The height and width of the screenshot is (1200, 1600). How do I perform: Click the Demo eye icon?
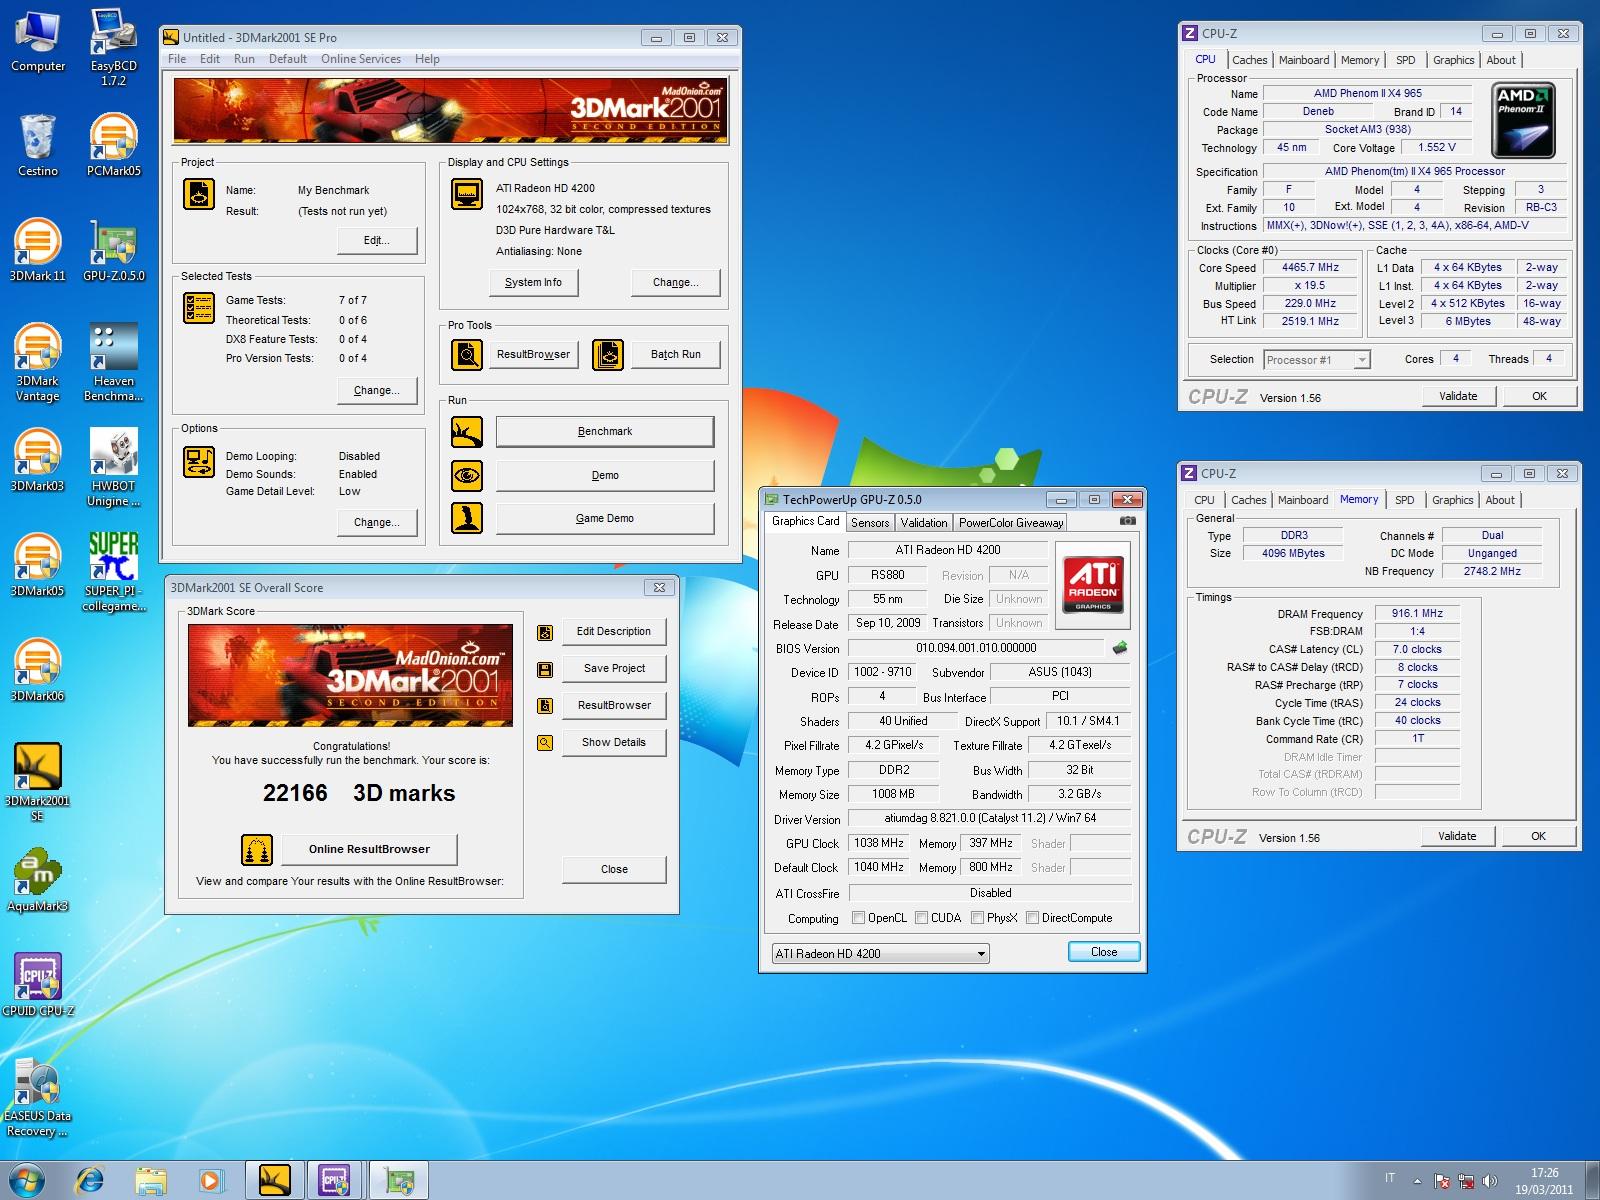point(466,475)
